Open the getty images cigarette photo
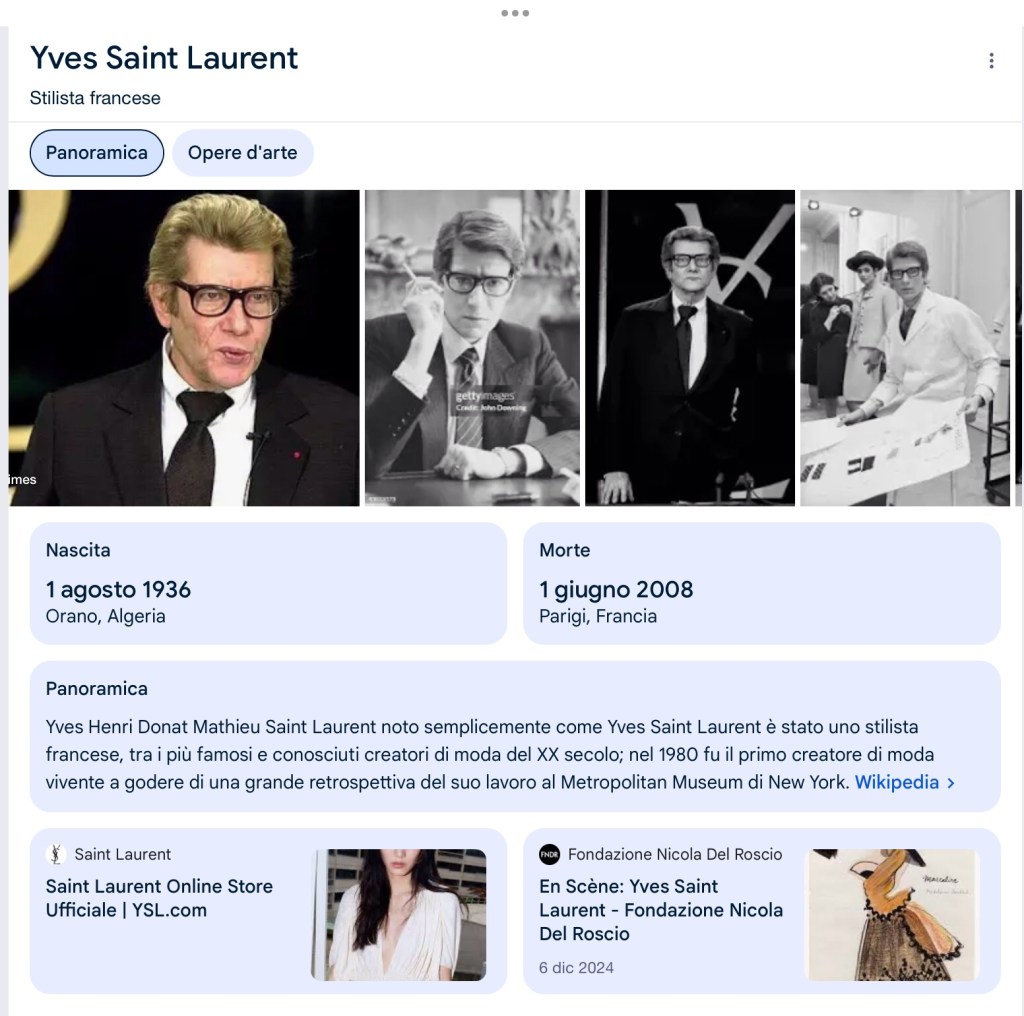The height and width of the screenshot is (1016, 1024). [x=472, y=348]
